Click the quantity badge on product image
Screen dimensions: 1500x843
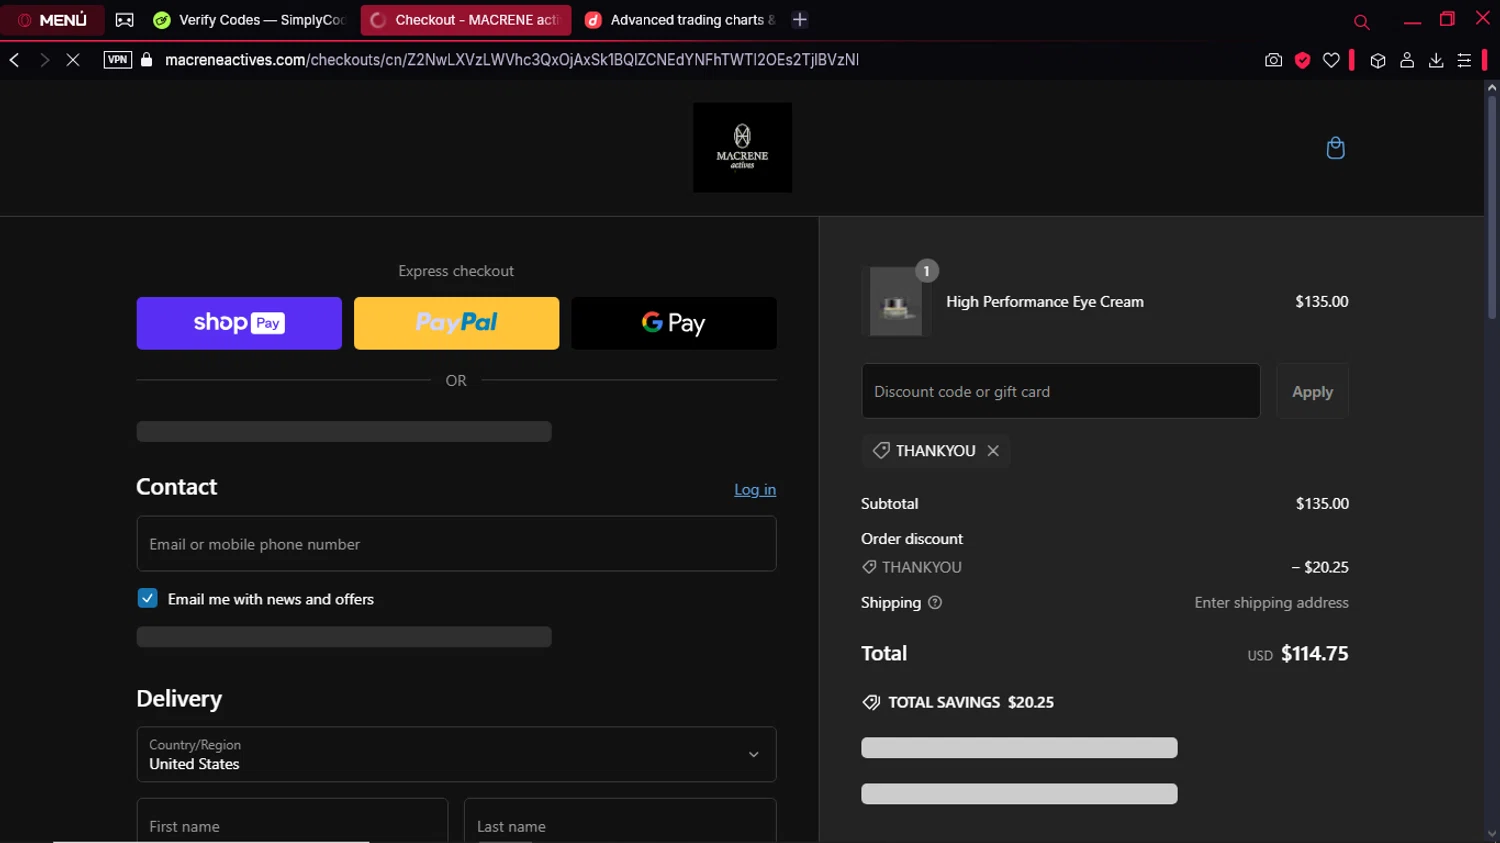point(927,271)
